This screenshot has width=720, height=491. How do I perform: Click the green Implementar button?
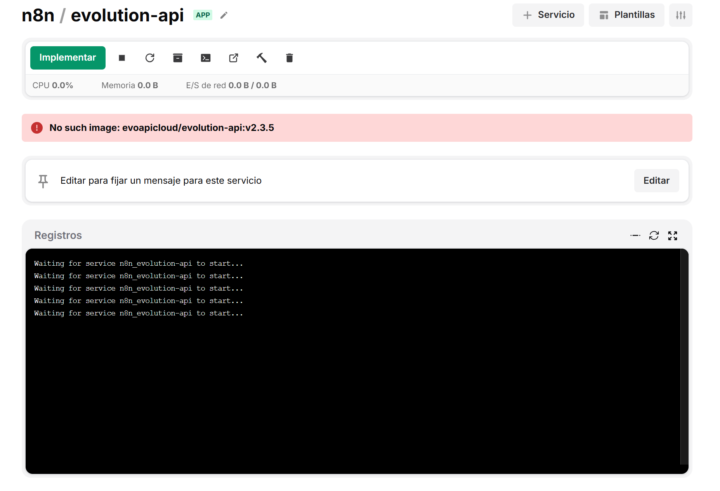68,57
